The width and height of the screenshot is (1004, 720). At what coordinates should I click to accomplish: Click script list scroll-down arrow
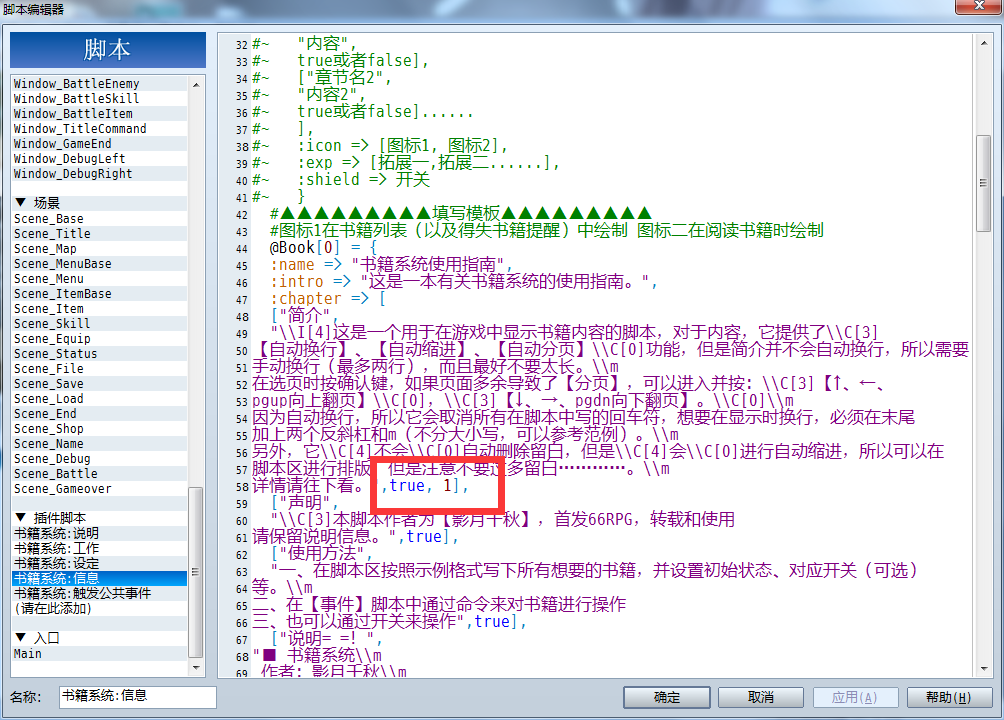[196, 667]
